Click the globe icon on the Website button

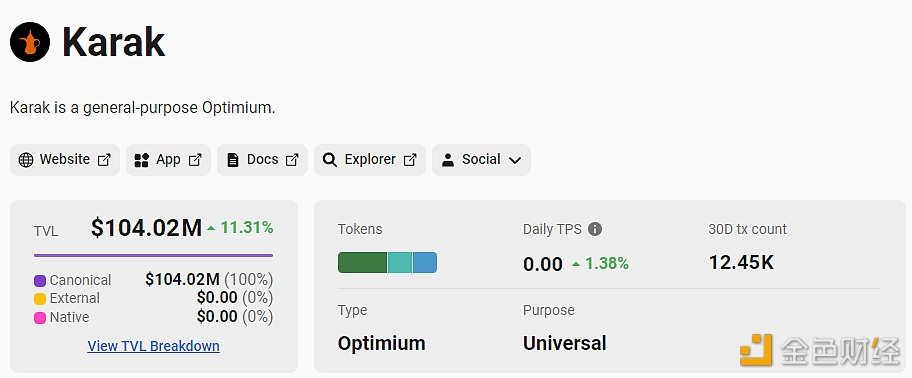(26, 160)
